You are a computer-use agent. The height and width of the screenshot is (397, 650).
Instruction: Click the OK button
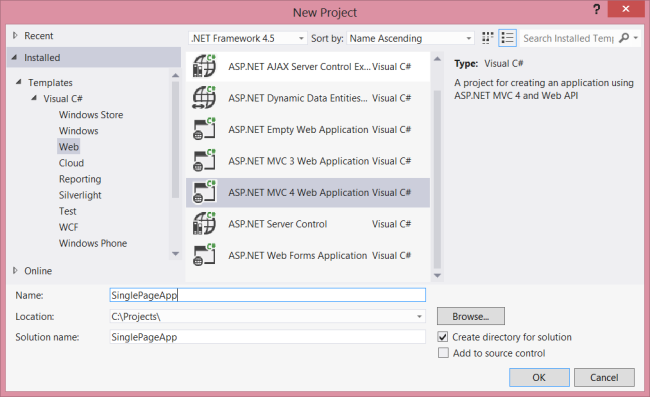(x=539, y=378)
